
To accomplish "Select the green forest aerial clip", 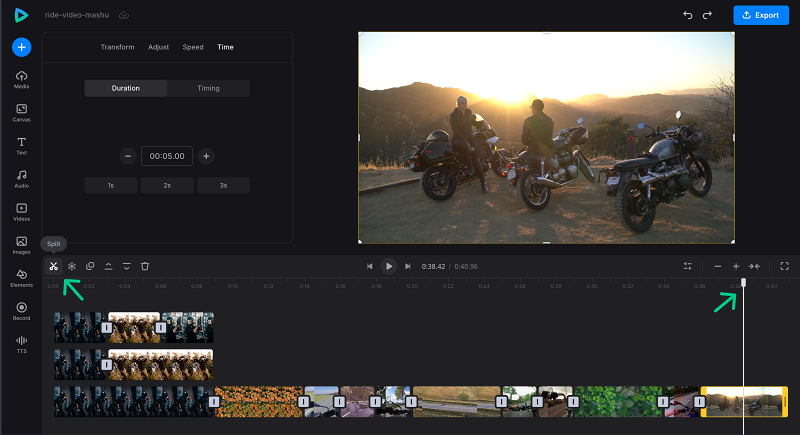I will coord(617,402).
